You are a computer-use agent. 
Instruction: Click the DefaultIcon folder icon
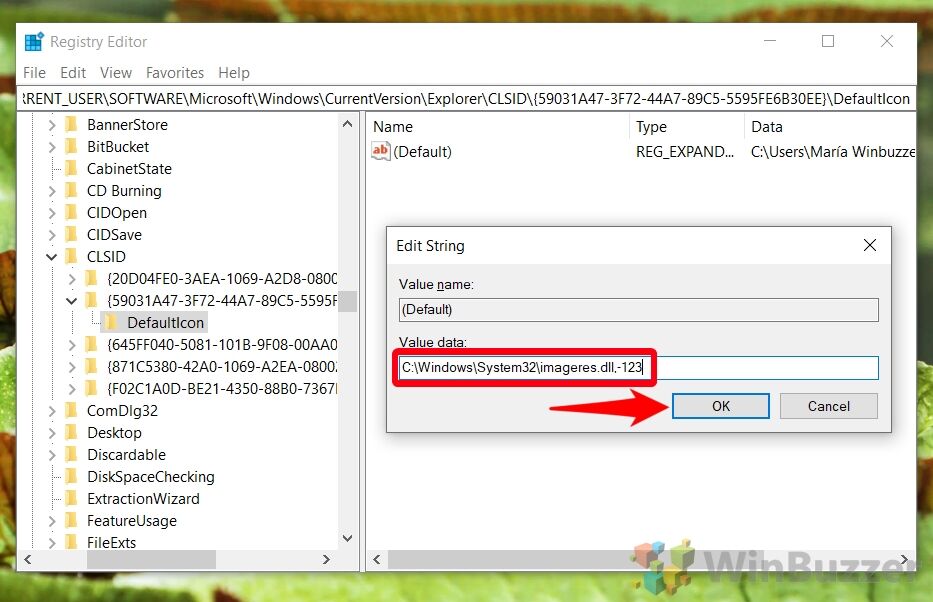point(111,322)
